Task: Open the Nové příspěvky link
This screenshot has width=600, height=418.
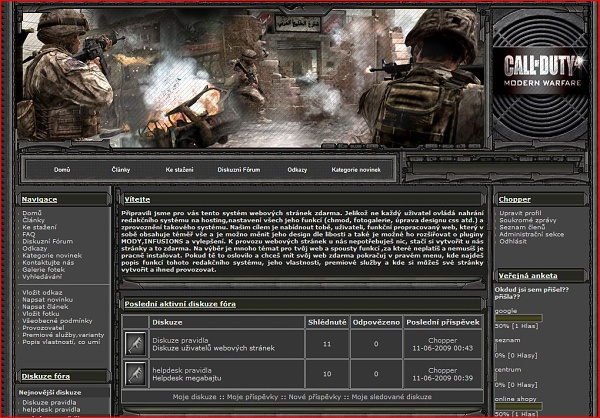Action: tap(315, 397)
